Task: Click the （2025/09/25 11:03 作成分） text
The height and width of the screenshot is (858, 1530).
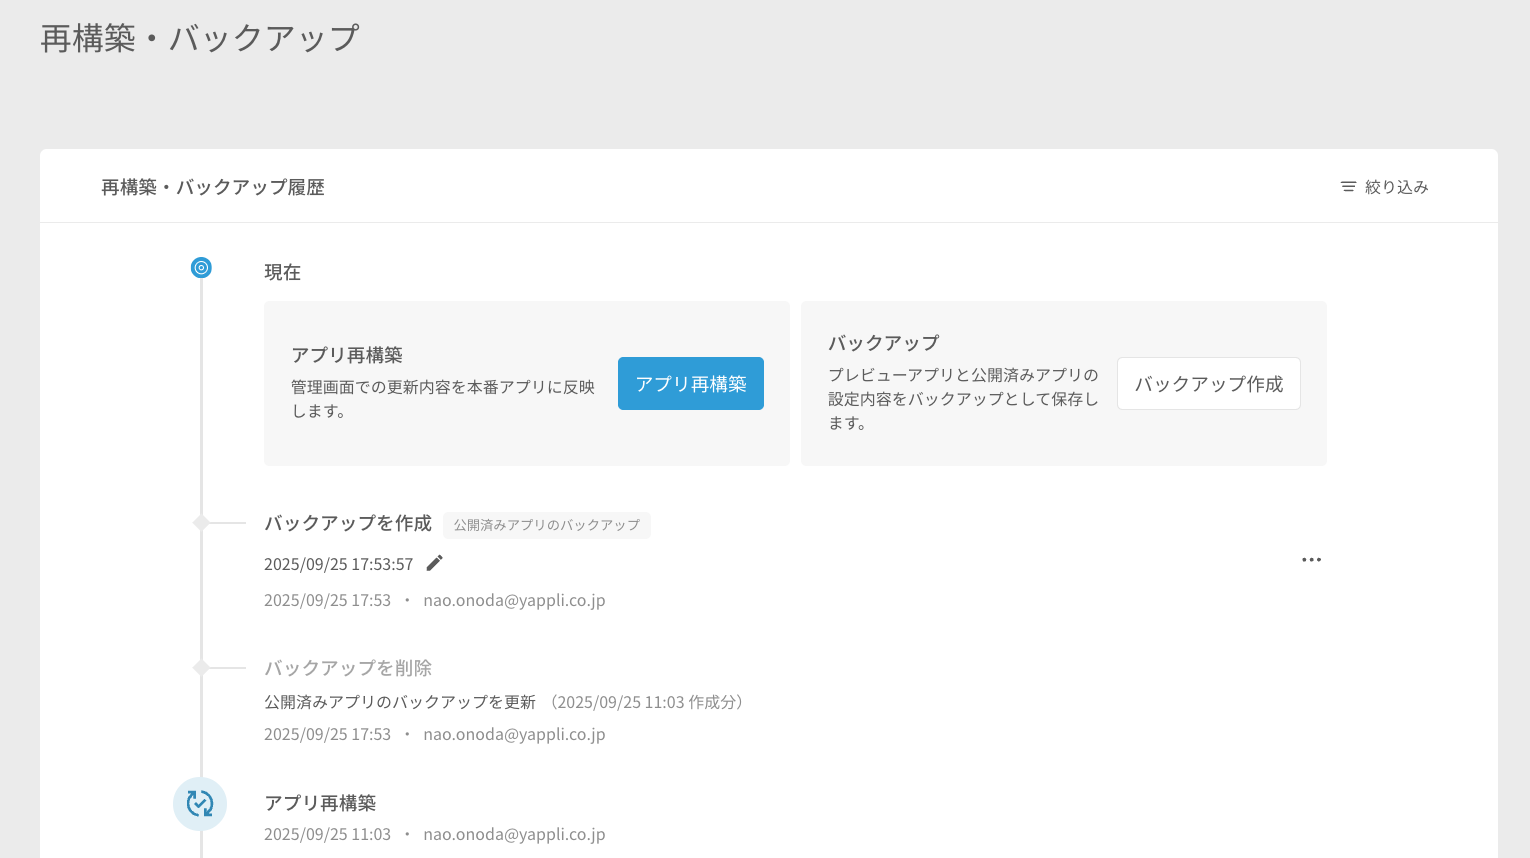Action: point(646,702)
